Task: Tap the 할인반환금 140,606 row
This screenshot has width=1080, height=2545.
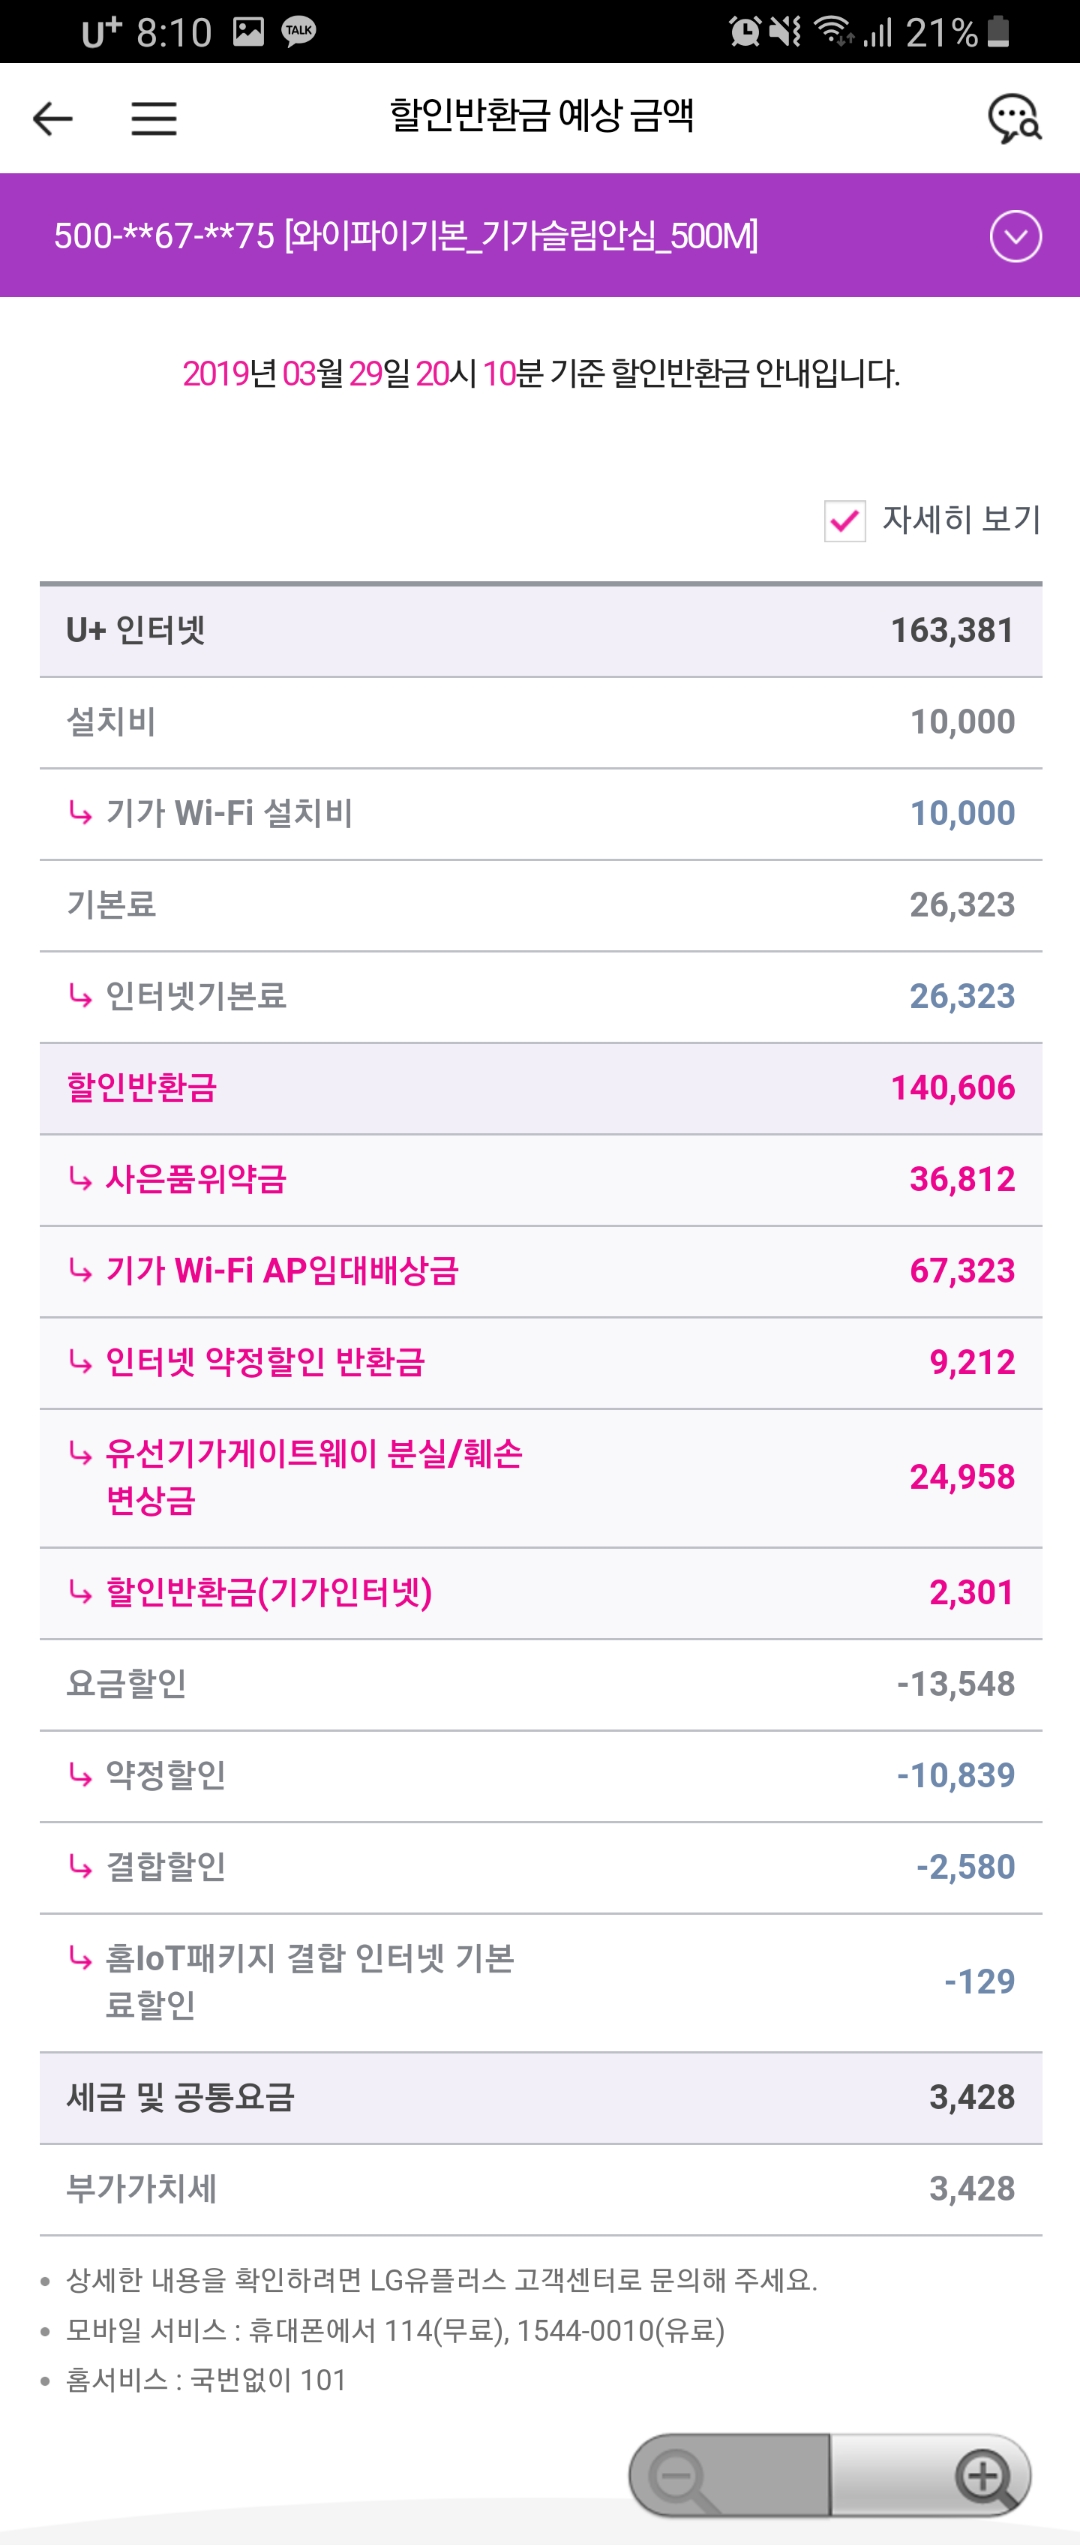Action: 540,1088
